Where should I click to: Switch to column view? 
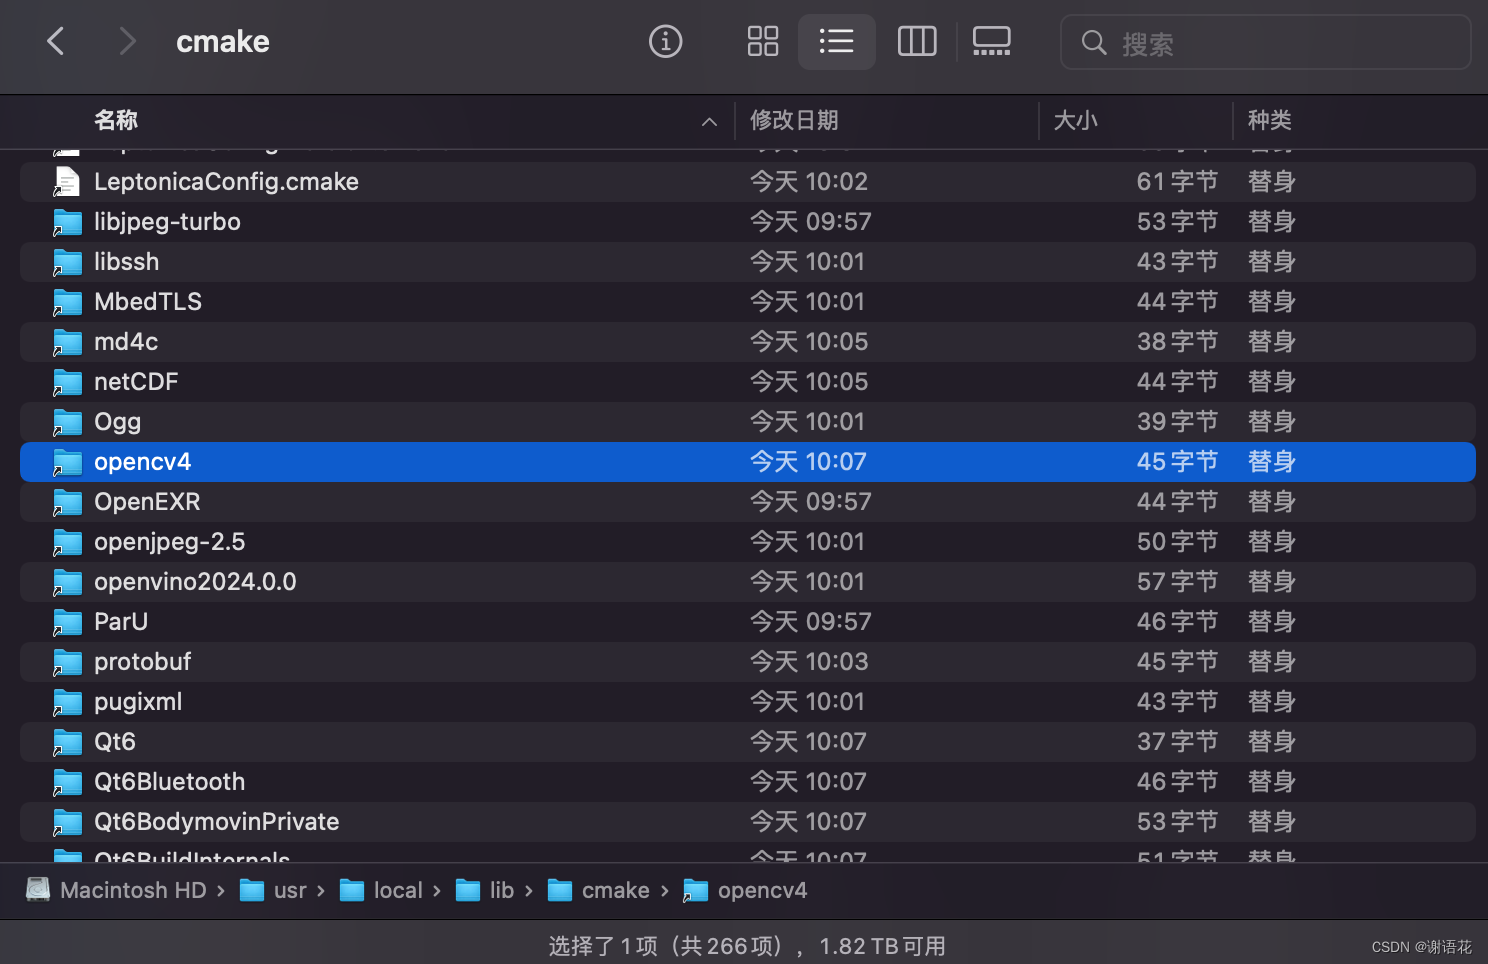(917, 41)
